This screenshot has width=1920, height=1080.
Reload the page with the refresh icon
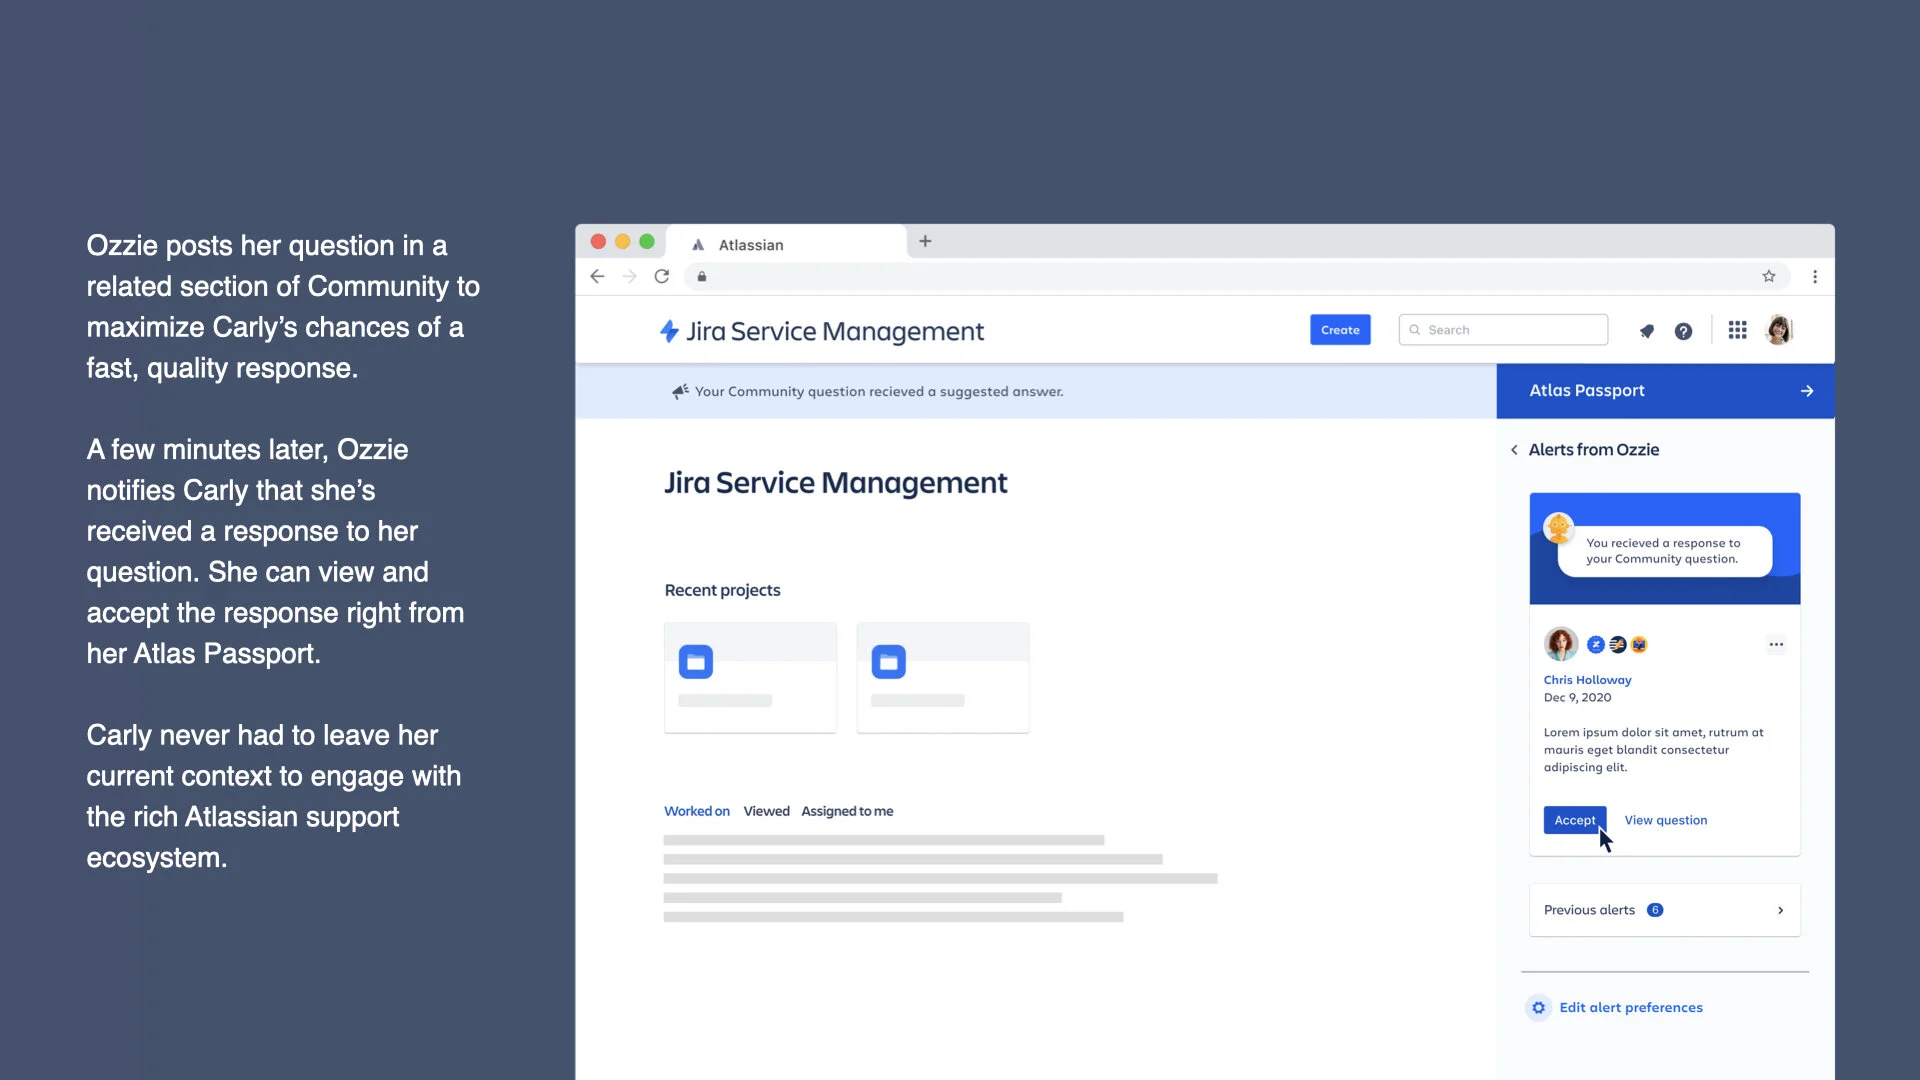coord(662,277)
